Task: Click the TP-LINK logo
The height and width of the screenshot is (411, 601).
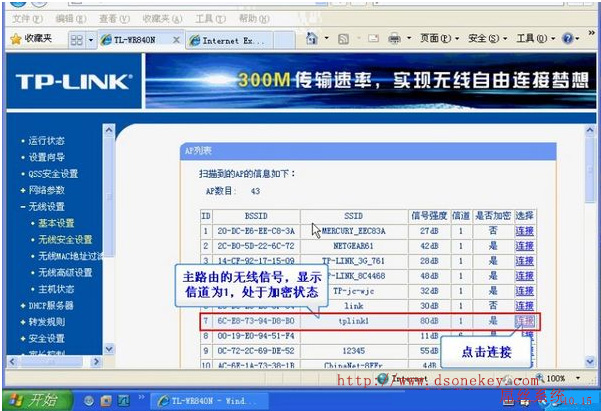Action: 74,81
